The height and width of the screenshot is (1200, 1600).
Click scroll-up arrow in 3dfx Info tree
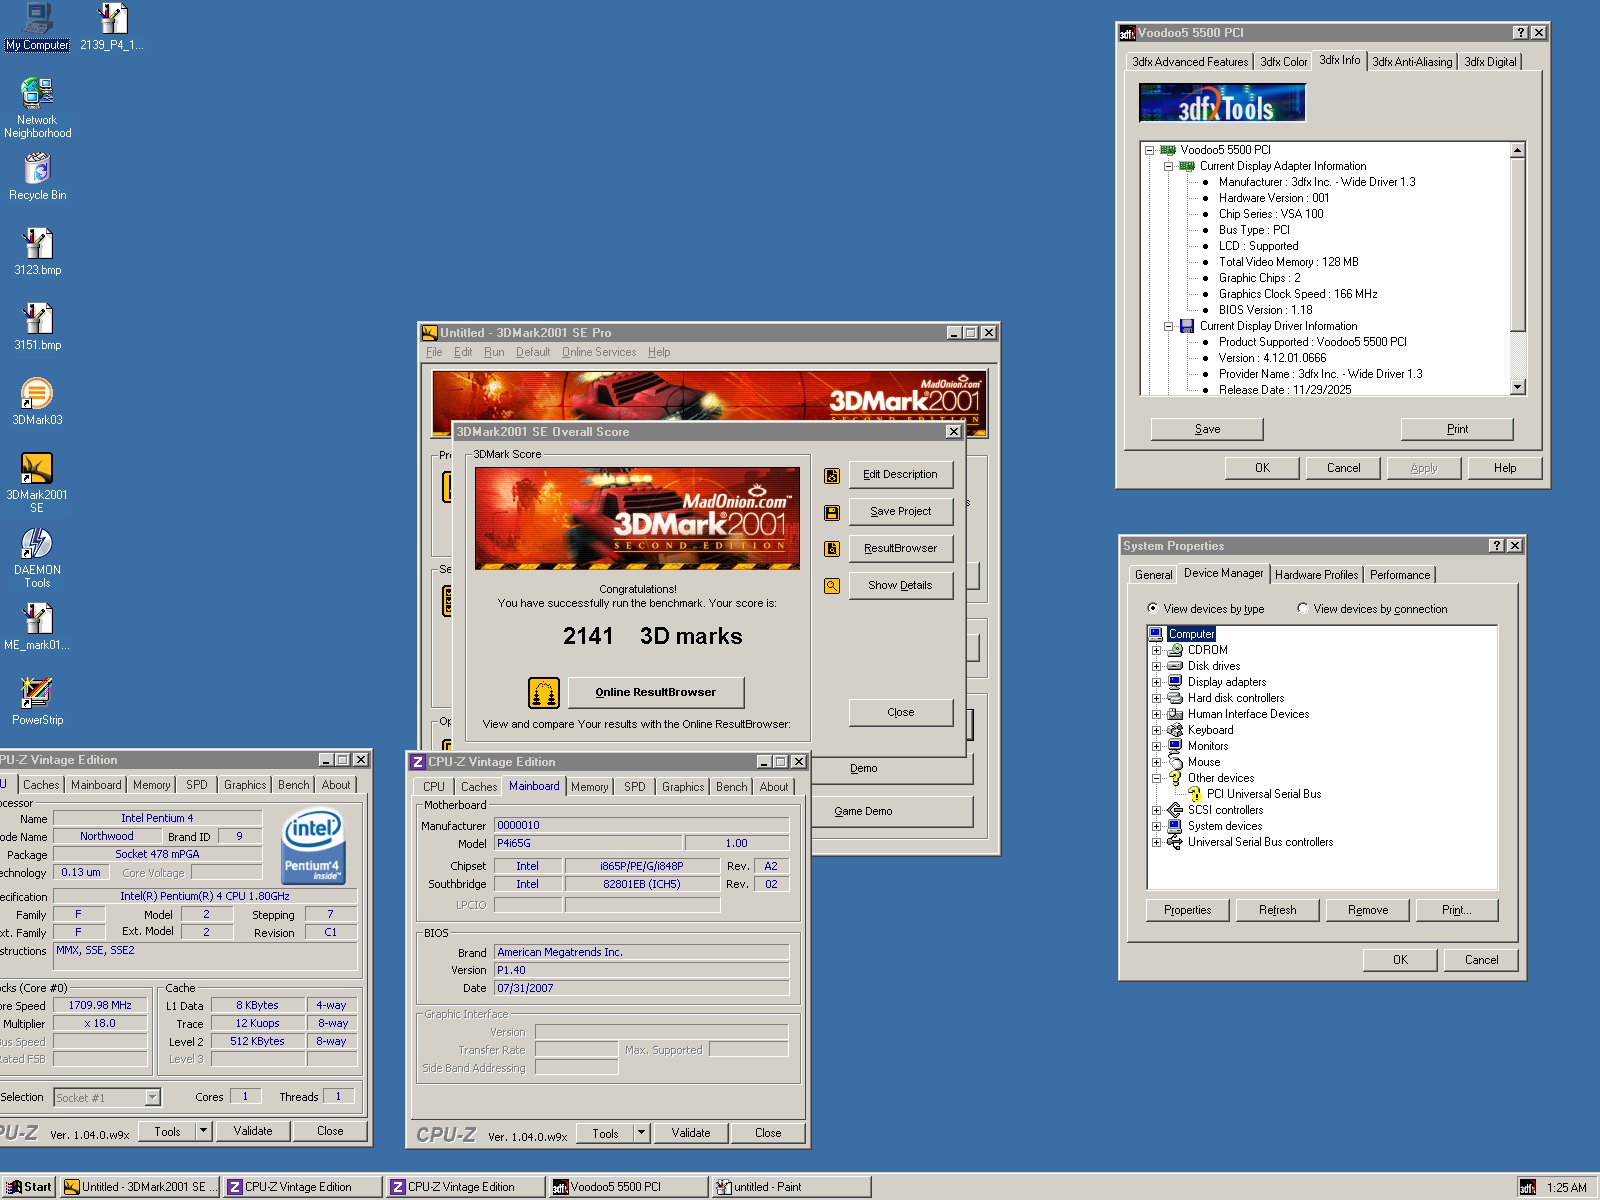click(1517, 150)
